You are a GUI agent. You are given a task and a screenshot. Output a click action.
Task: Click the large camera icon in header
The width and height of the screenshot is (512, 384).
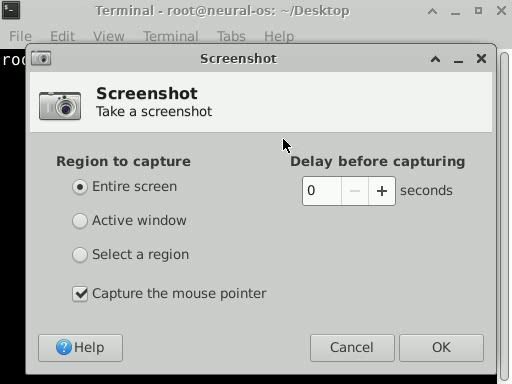point(60,105)
